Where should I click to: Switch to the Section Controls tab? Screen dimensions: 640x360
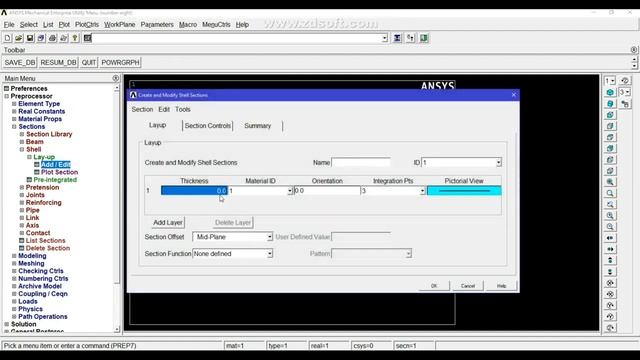point(208,126)
